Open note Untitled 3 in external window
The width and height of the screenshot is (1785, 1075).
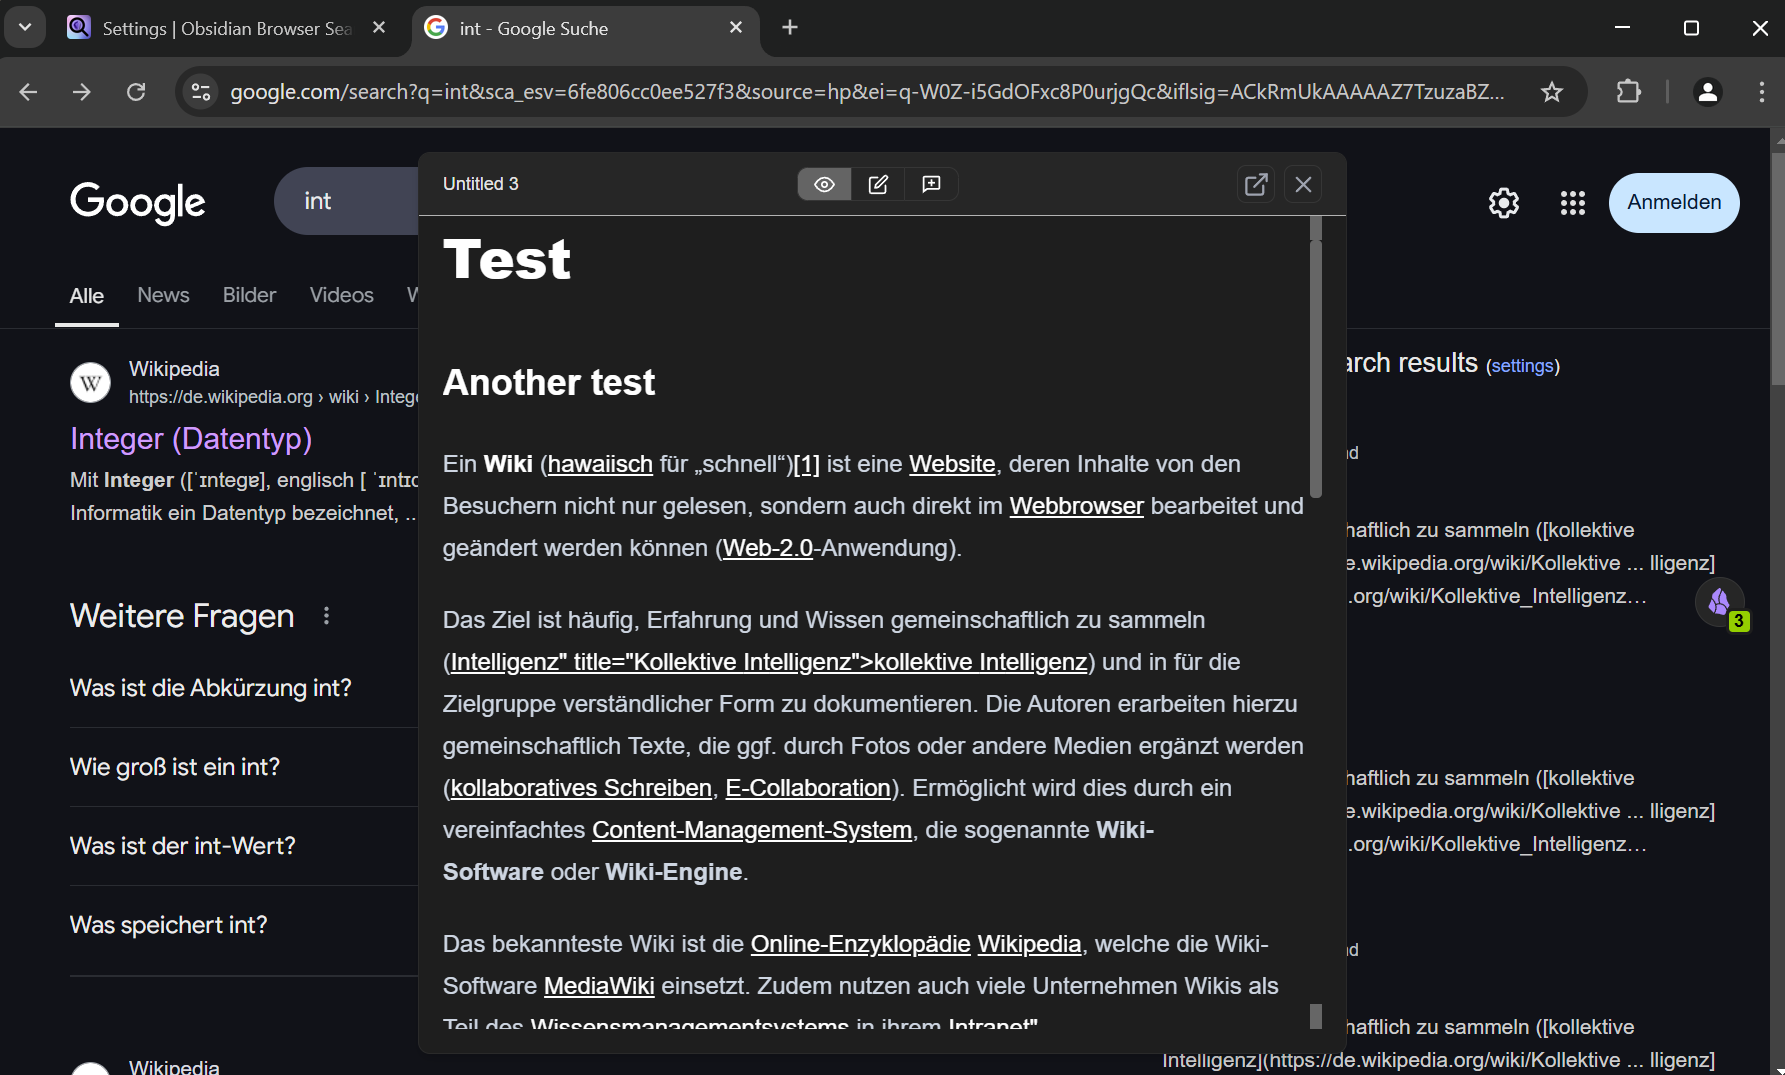[1256, 184]
